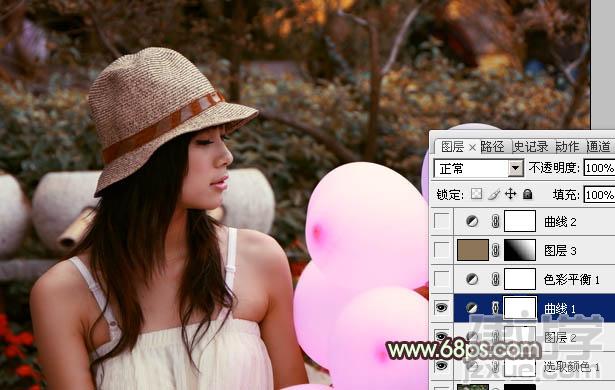Click the 填充 fill value field
The height and width of the screenshot is (390, 615).
pos(599,195)
